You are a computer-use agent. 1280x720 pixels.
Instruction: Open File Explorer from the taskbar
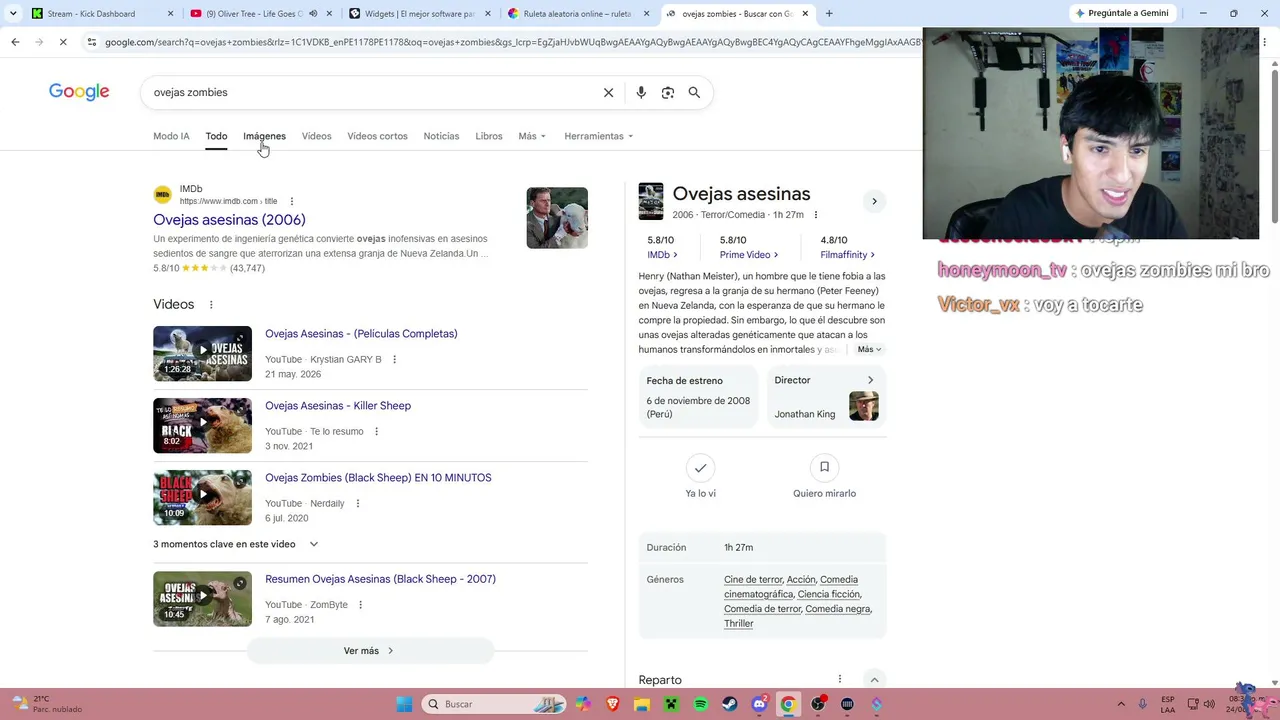pos(642,704)
